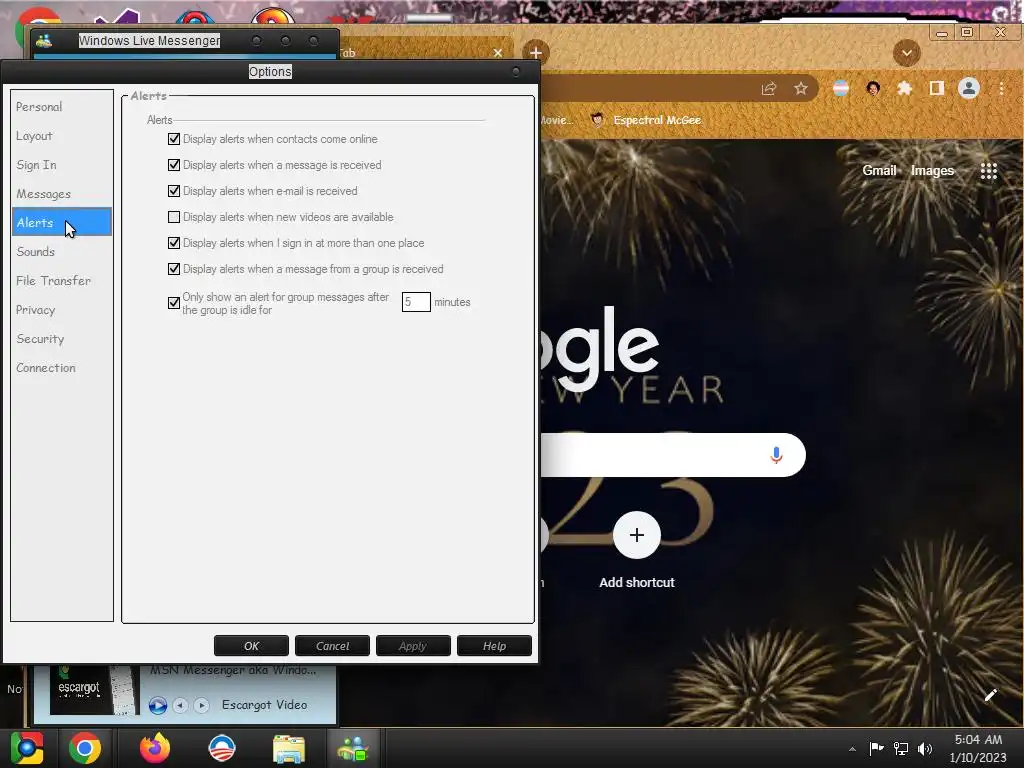Open the Layout options category
The height and width of the screenshot is (768, 1024).
click(x=61, y=136)
